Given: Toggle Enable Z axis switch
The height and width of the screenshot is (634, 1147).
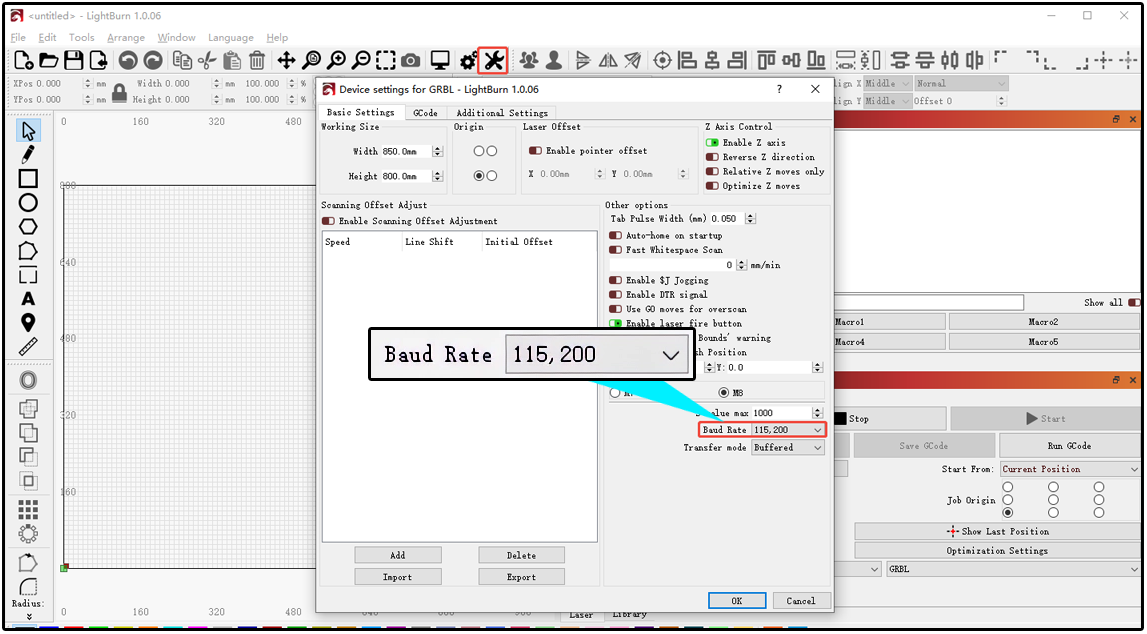Looking at the screenshot, I should click(x=712, y=143).
